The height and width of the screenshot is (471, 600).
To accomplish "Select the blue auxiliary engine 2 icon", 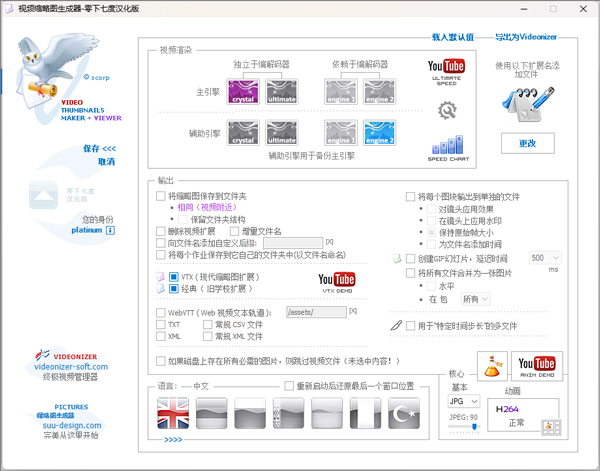I will tap(380, 133).
